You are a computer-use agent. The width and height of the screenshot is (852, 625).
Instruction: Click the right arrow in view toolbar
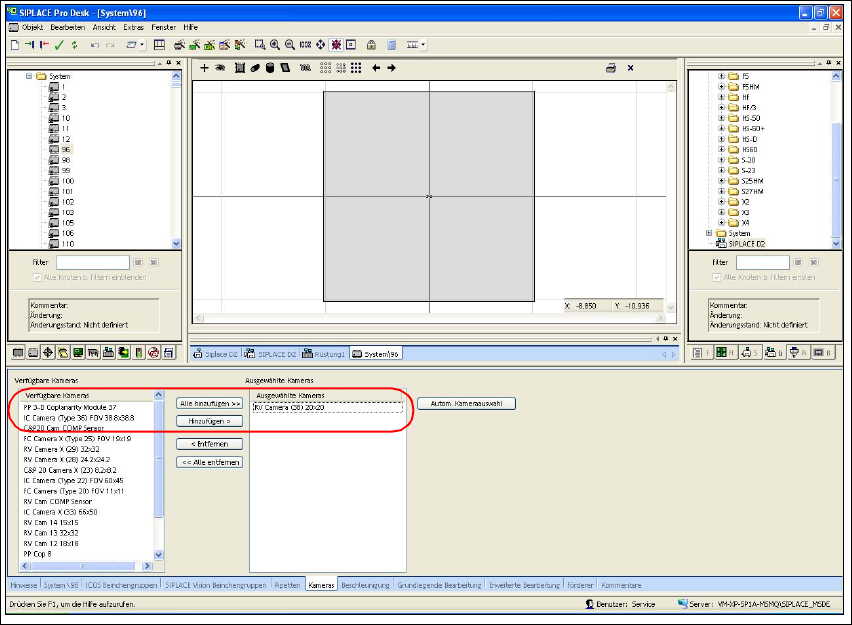coord(391,68)
